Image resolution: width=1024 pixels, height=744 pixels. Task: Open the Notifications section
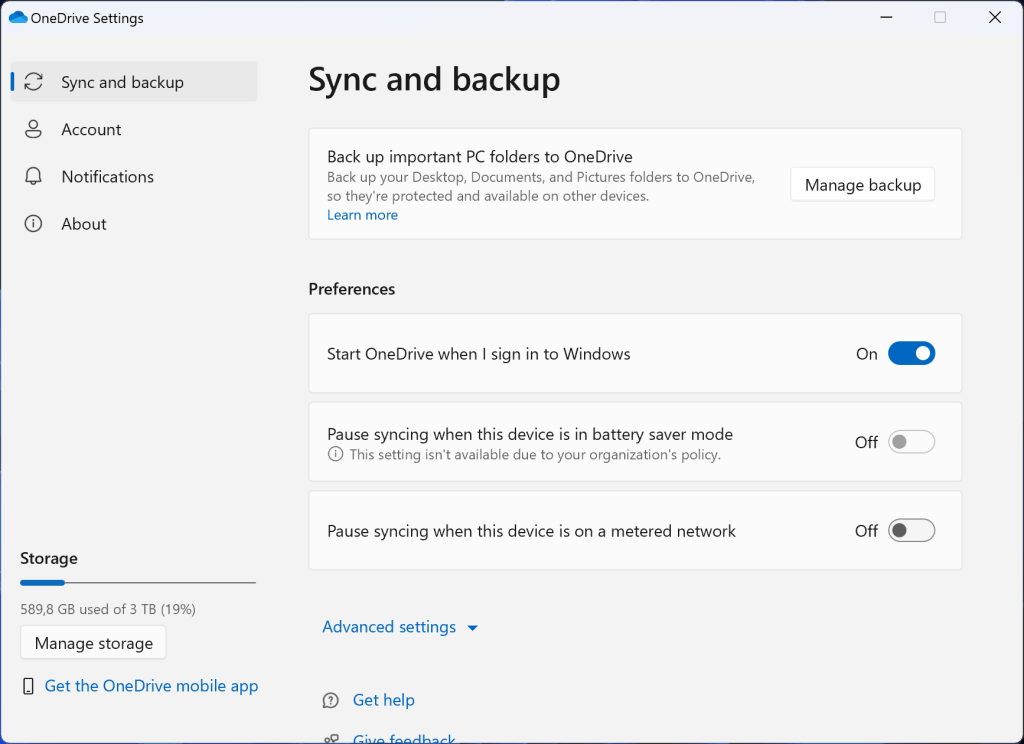pyautogui.click(x=107, y=176)
